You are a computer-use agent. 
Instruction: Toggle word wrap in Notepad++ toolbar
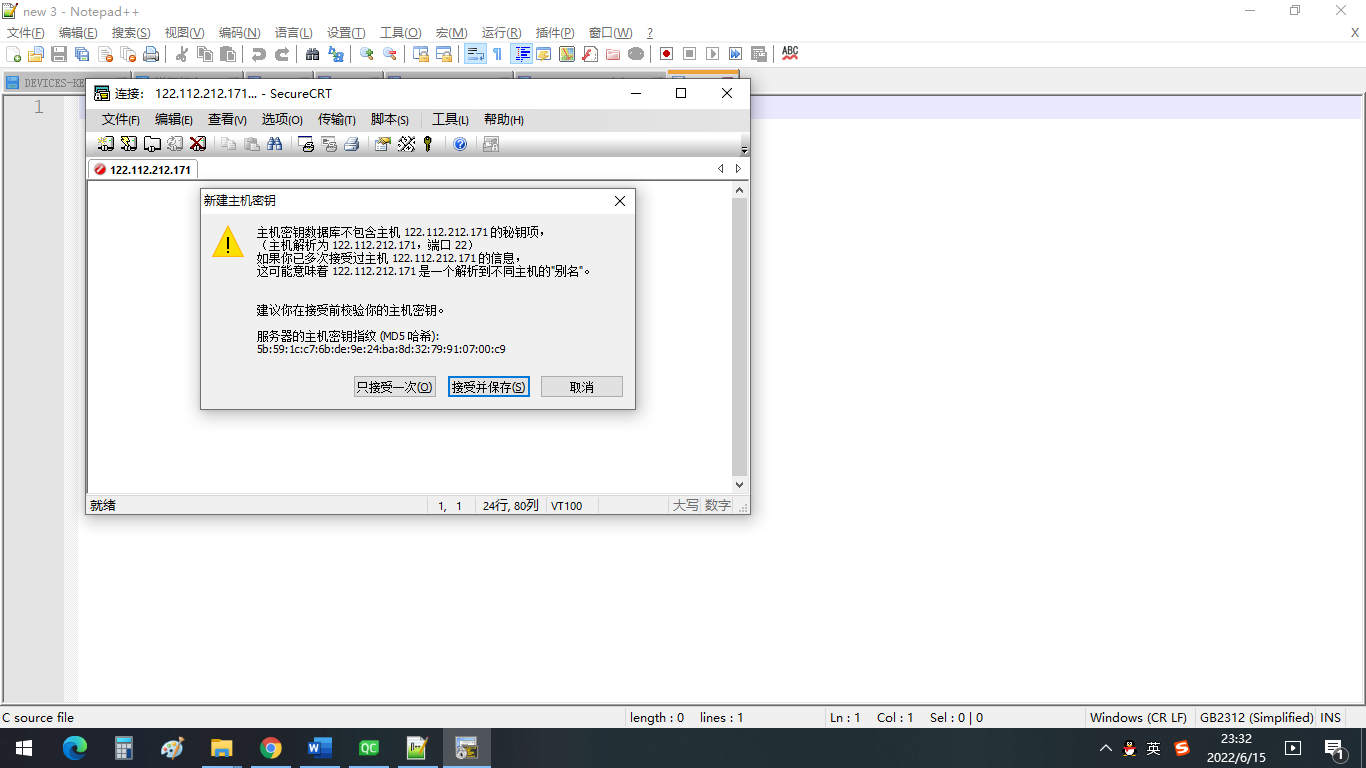pos(474,54)
